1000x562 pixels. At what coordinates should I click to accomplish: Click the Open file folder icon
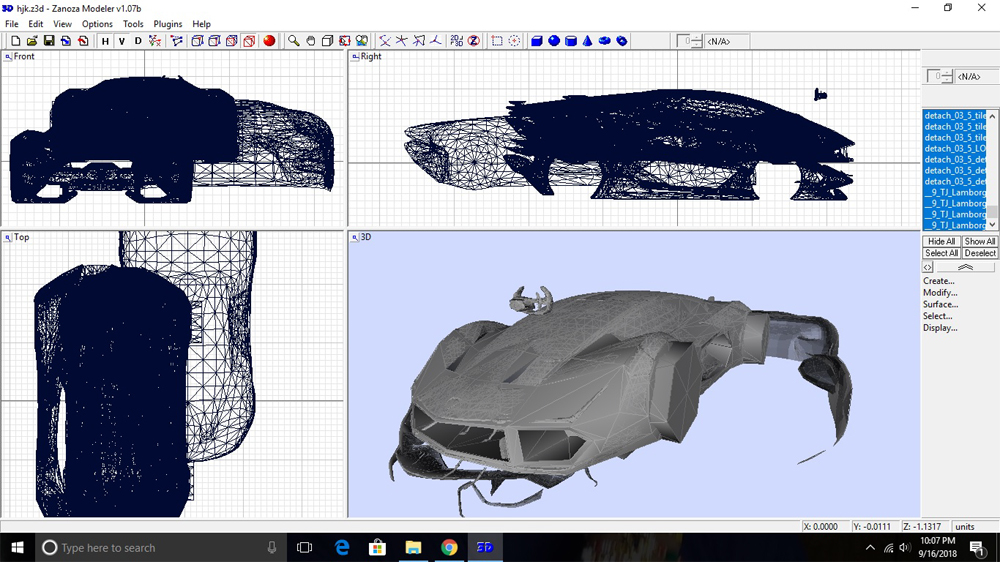click(x=32, y=41)
